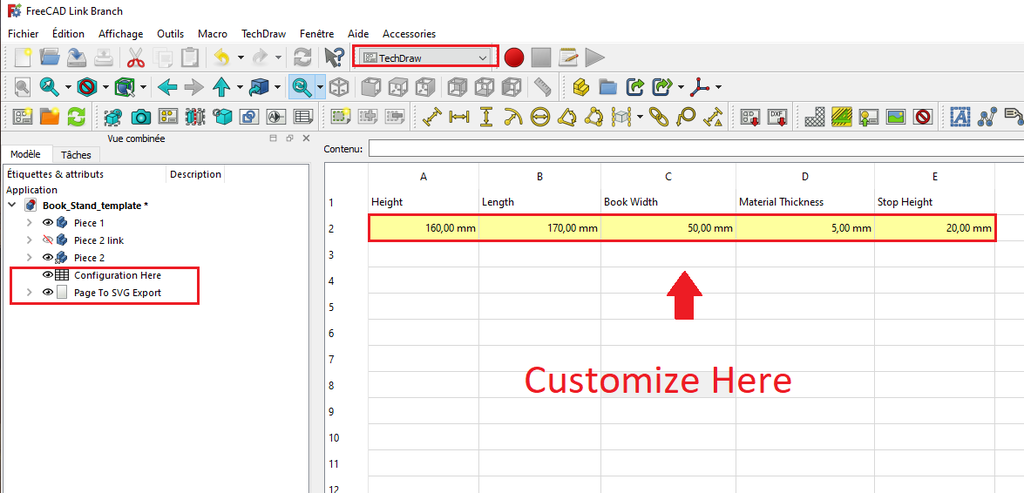Expand the Piece 2 tree item
This screenshot has height=493, width=1024.
[29, 258]
